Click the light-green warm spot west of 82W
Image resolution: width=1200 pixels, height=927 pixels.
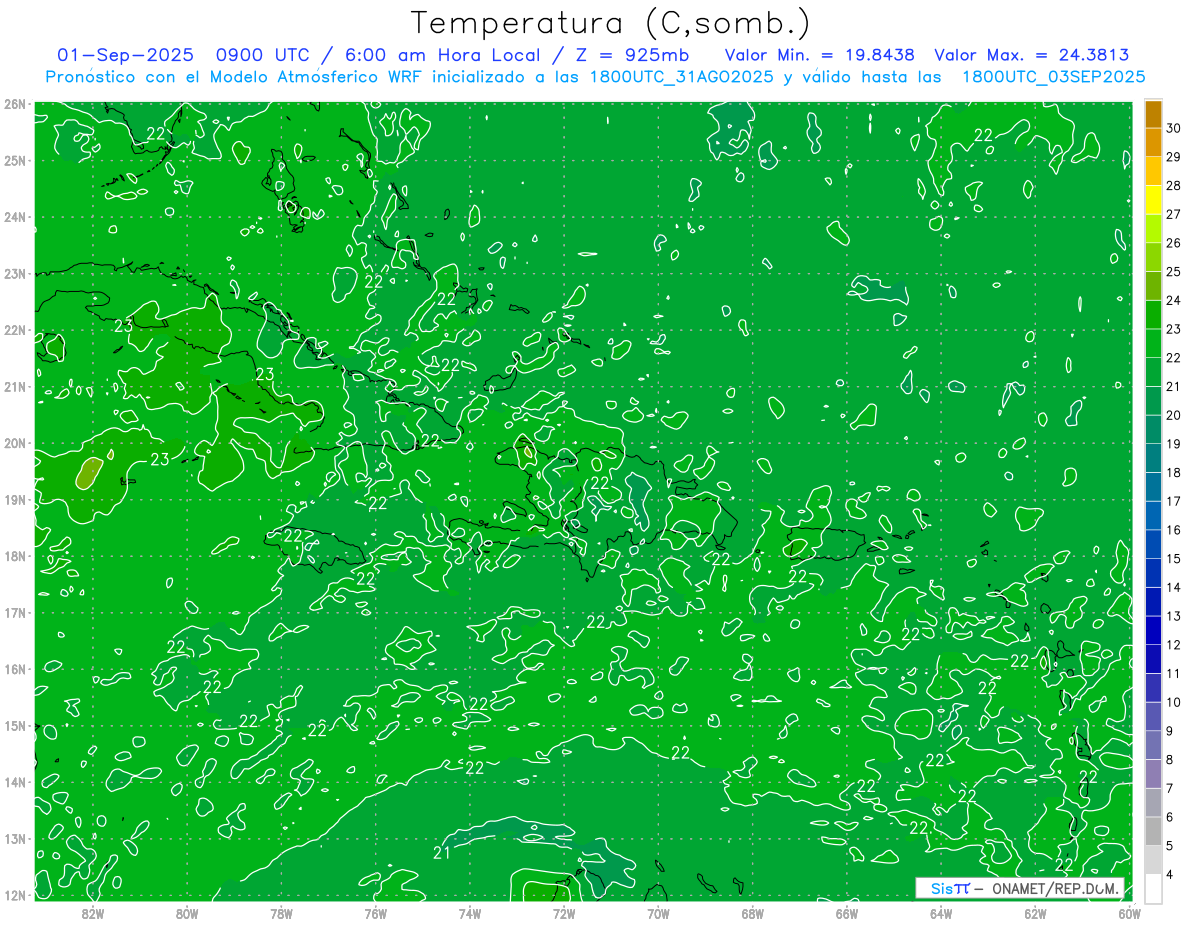90,472
